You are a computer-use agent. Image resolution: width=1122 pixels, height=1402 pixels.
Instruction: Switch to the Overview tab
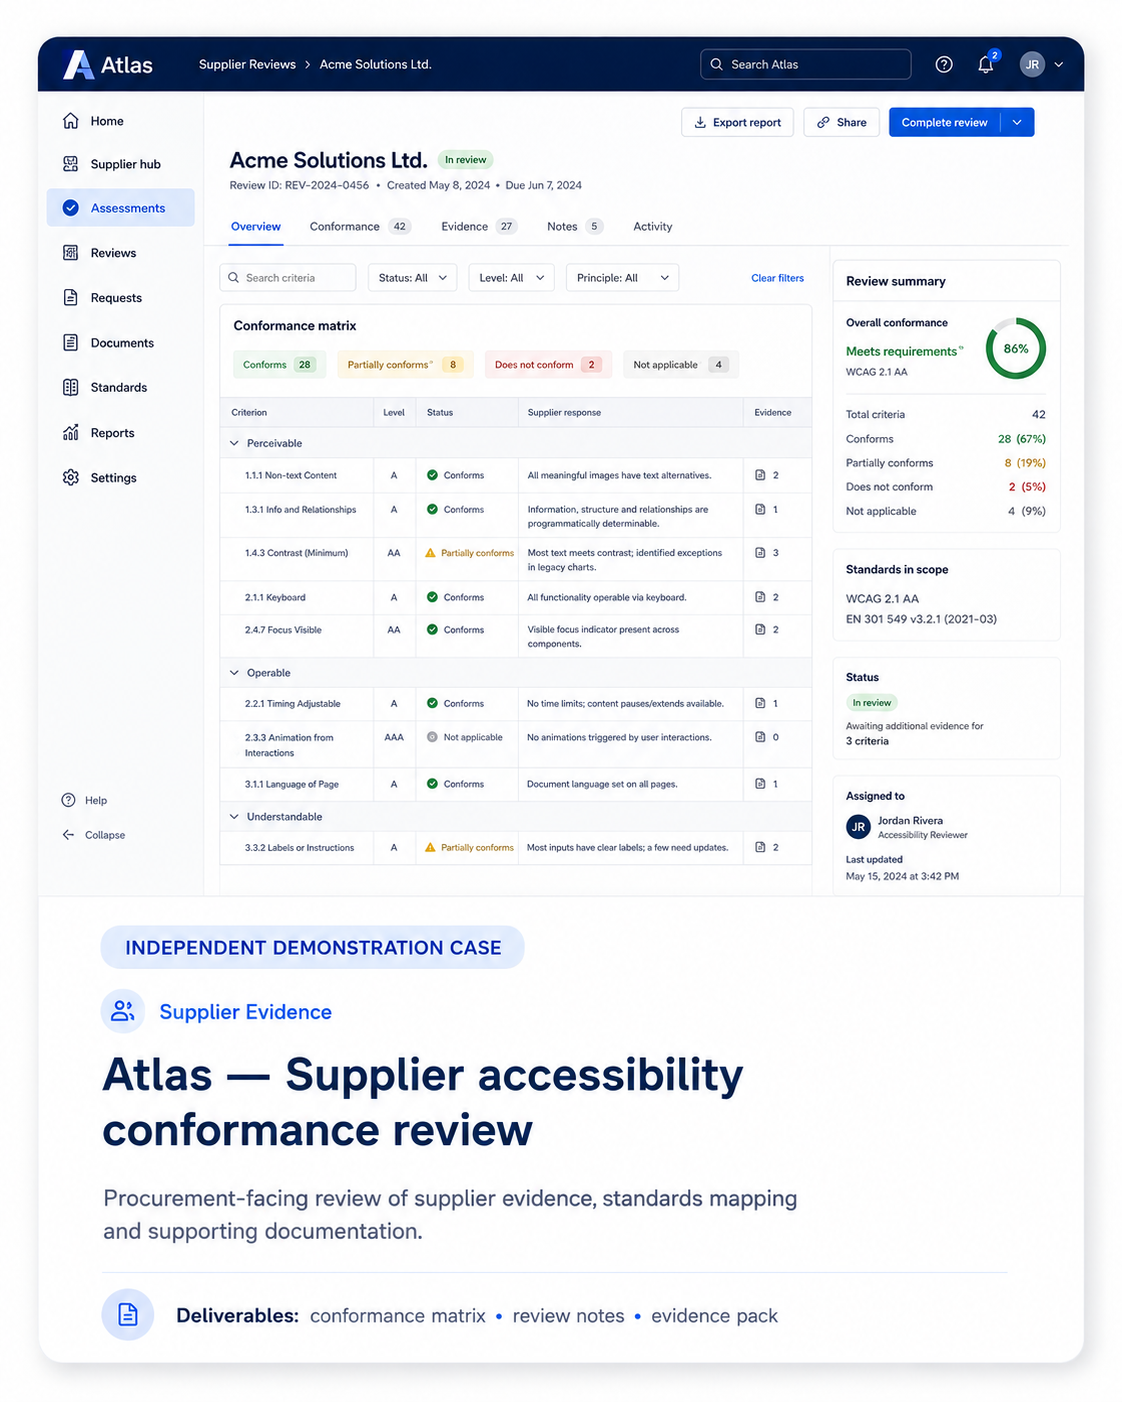tap(256, 227)
